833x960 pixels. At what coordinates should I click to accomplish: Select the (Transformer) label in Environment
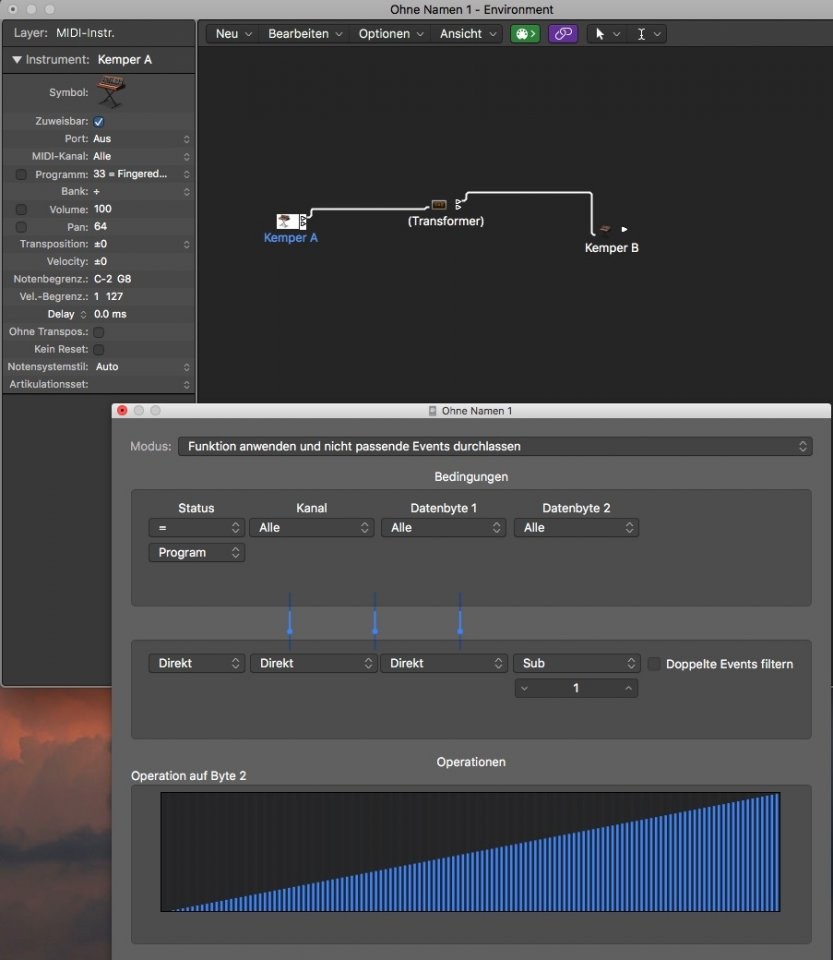[x=446, y=221]
